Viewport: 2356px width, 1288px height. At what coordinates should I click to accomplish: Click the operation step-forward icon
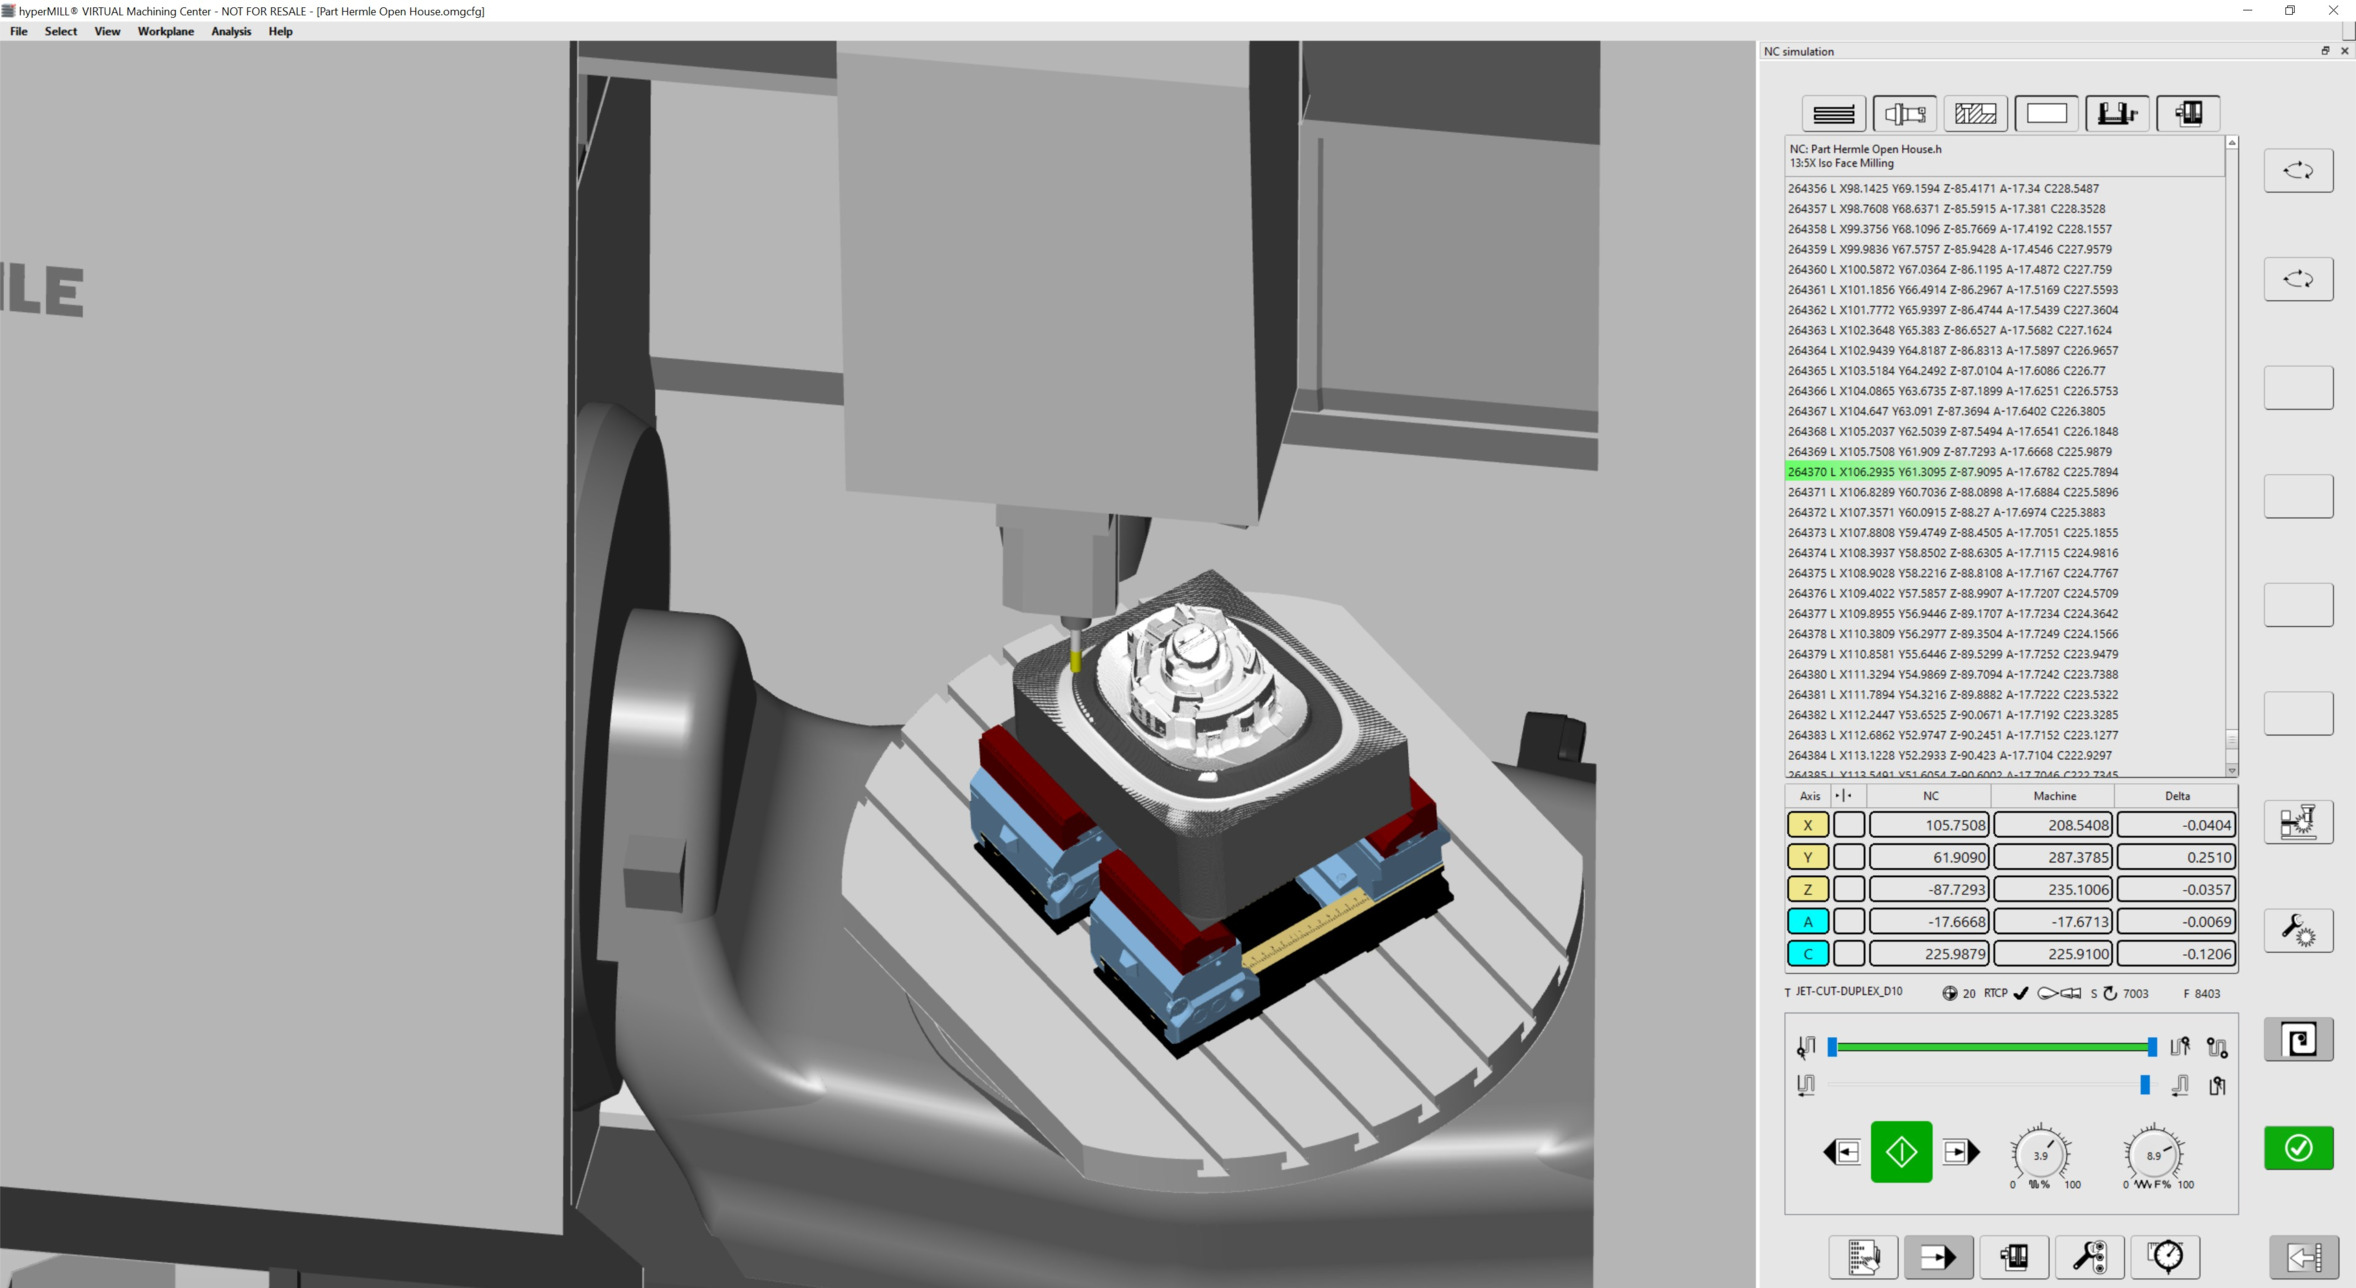point(2180,1085)
